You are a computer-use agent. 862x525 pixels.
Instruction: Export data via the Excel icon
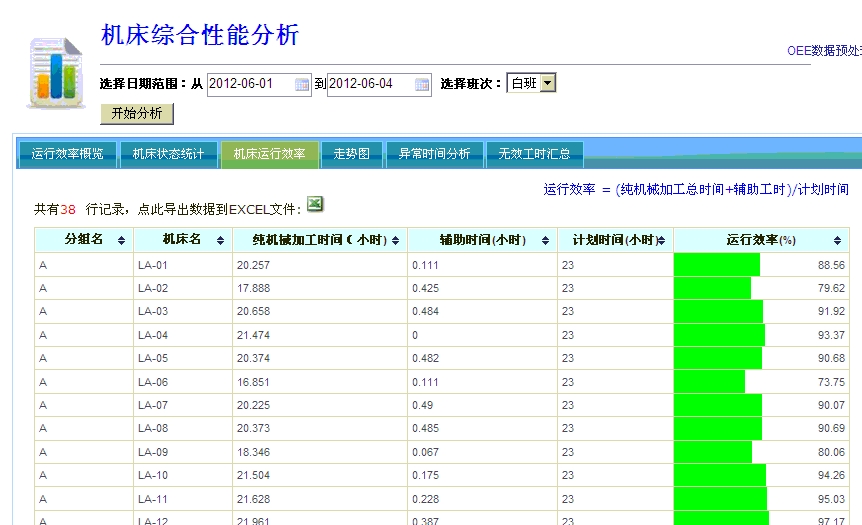[315, 204]
